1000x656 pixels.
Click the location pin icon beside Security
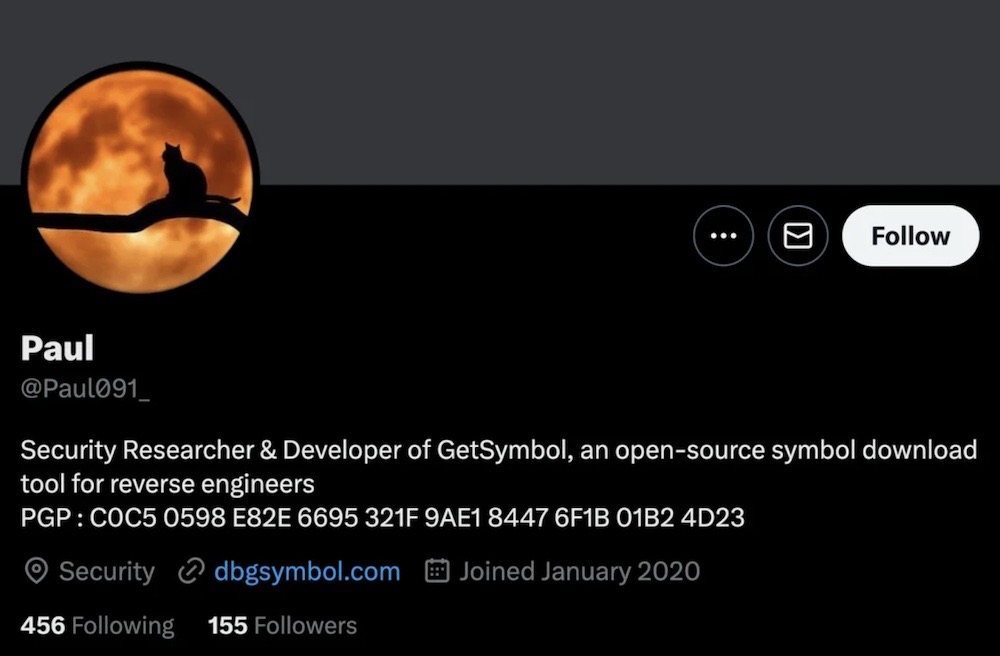[35, 571]
